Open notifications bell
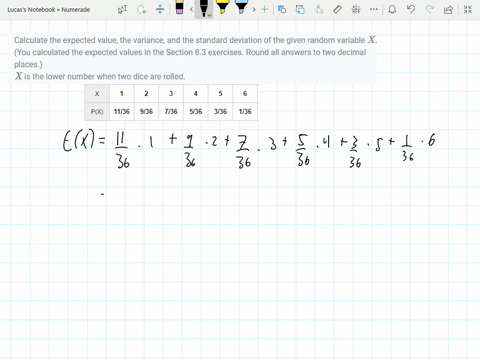Image resolution: width=480 pixels, height=360 pixels. pos(392,9)
